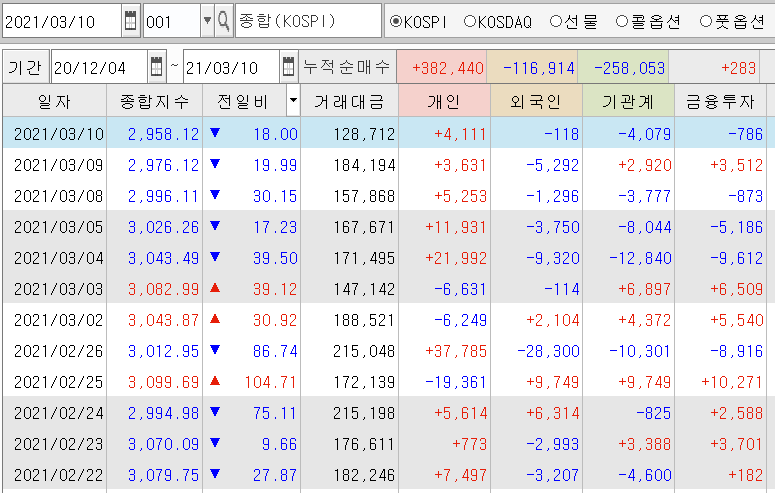
Task: Click individual net buy -19,361
Action: click(456, 382)
